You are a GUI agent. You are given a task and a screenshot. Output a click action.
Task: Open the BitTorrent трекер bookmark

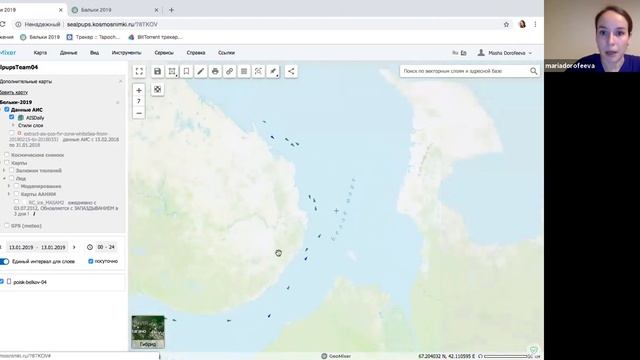point(155,37)
